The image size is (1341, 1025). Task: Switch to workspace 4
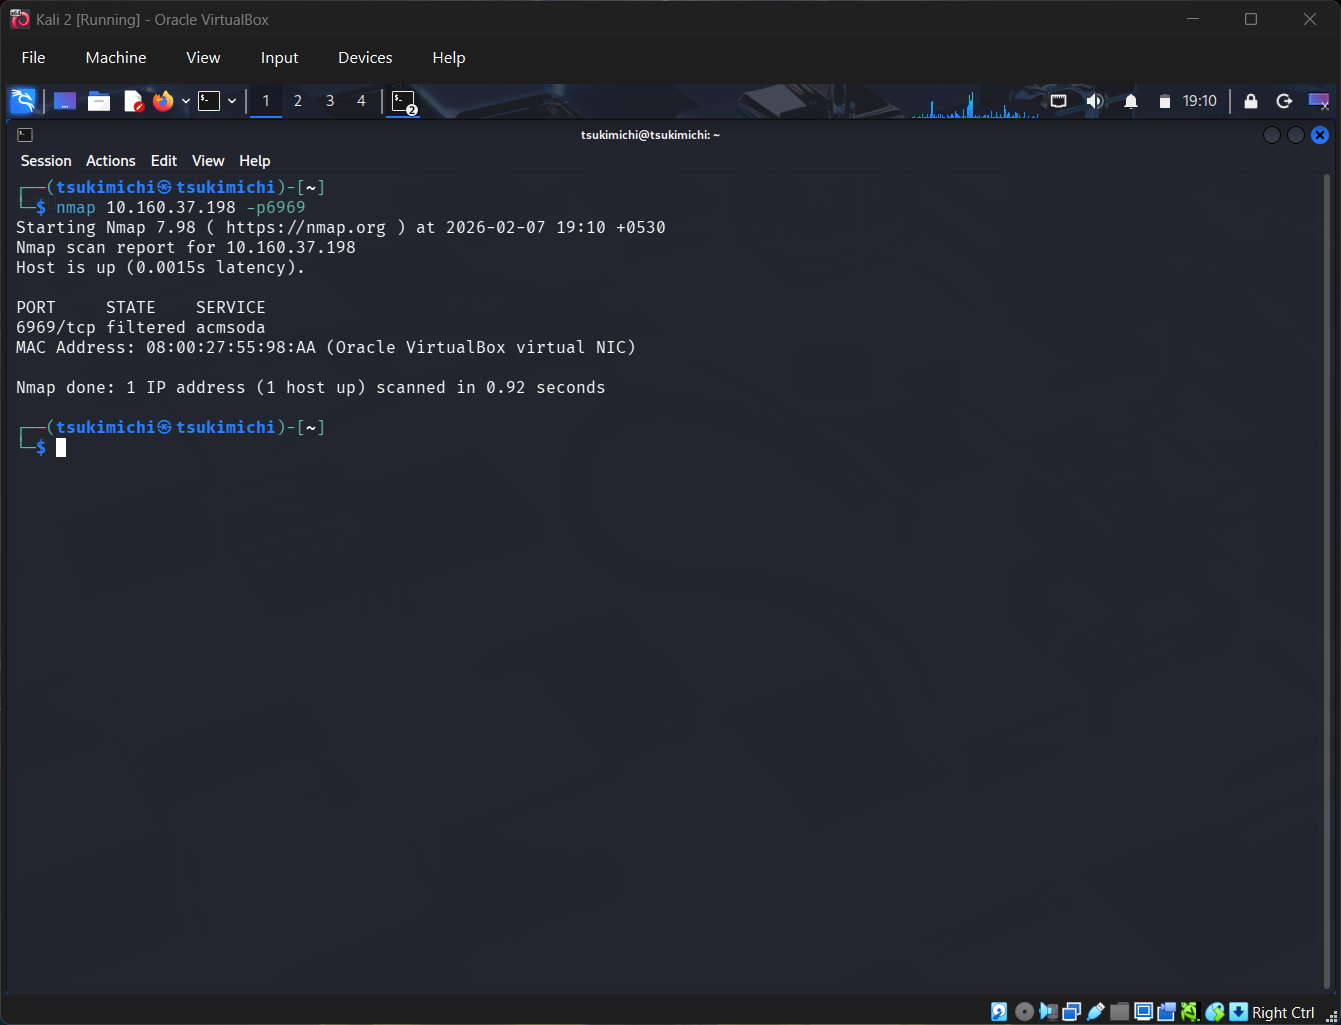tap(362, 101)
